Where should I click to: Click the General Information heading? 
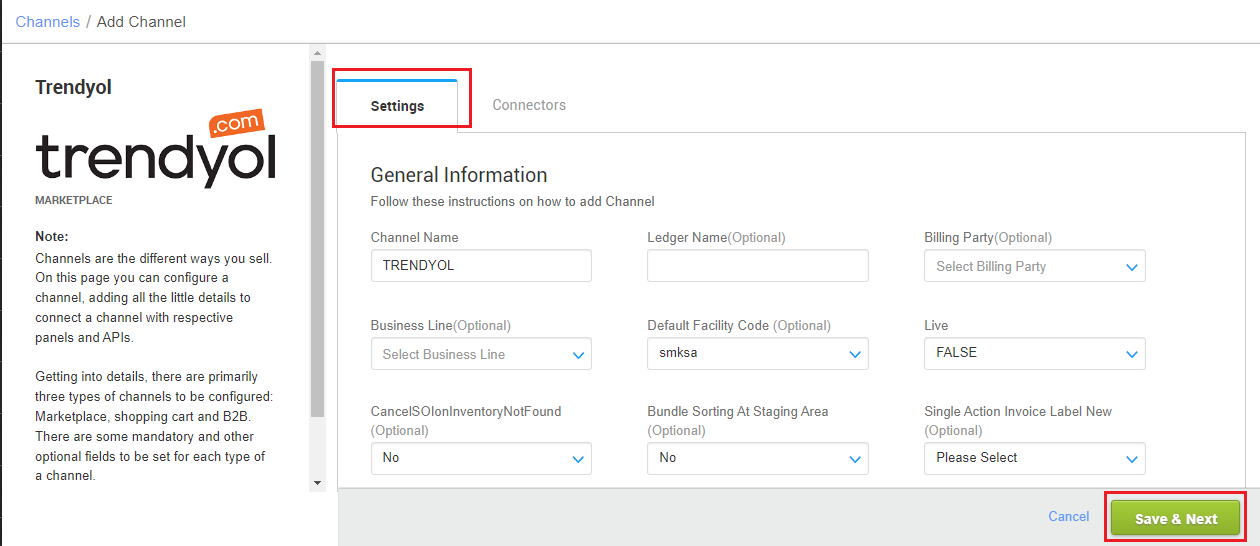459,175
